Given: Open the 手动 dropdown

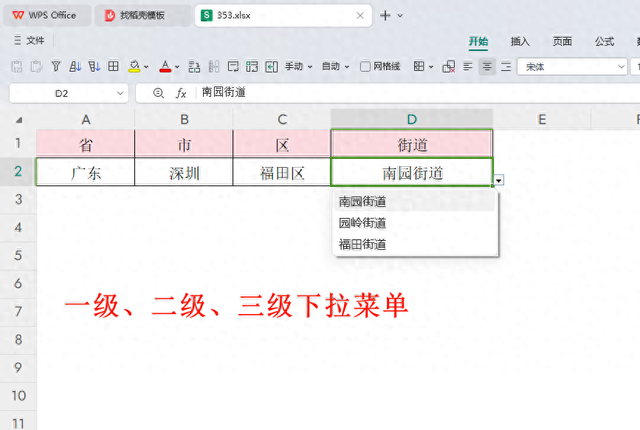Looking at the screenshot, I should pyautogui.click(x=298, y=66).
